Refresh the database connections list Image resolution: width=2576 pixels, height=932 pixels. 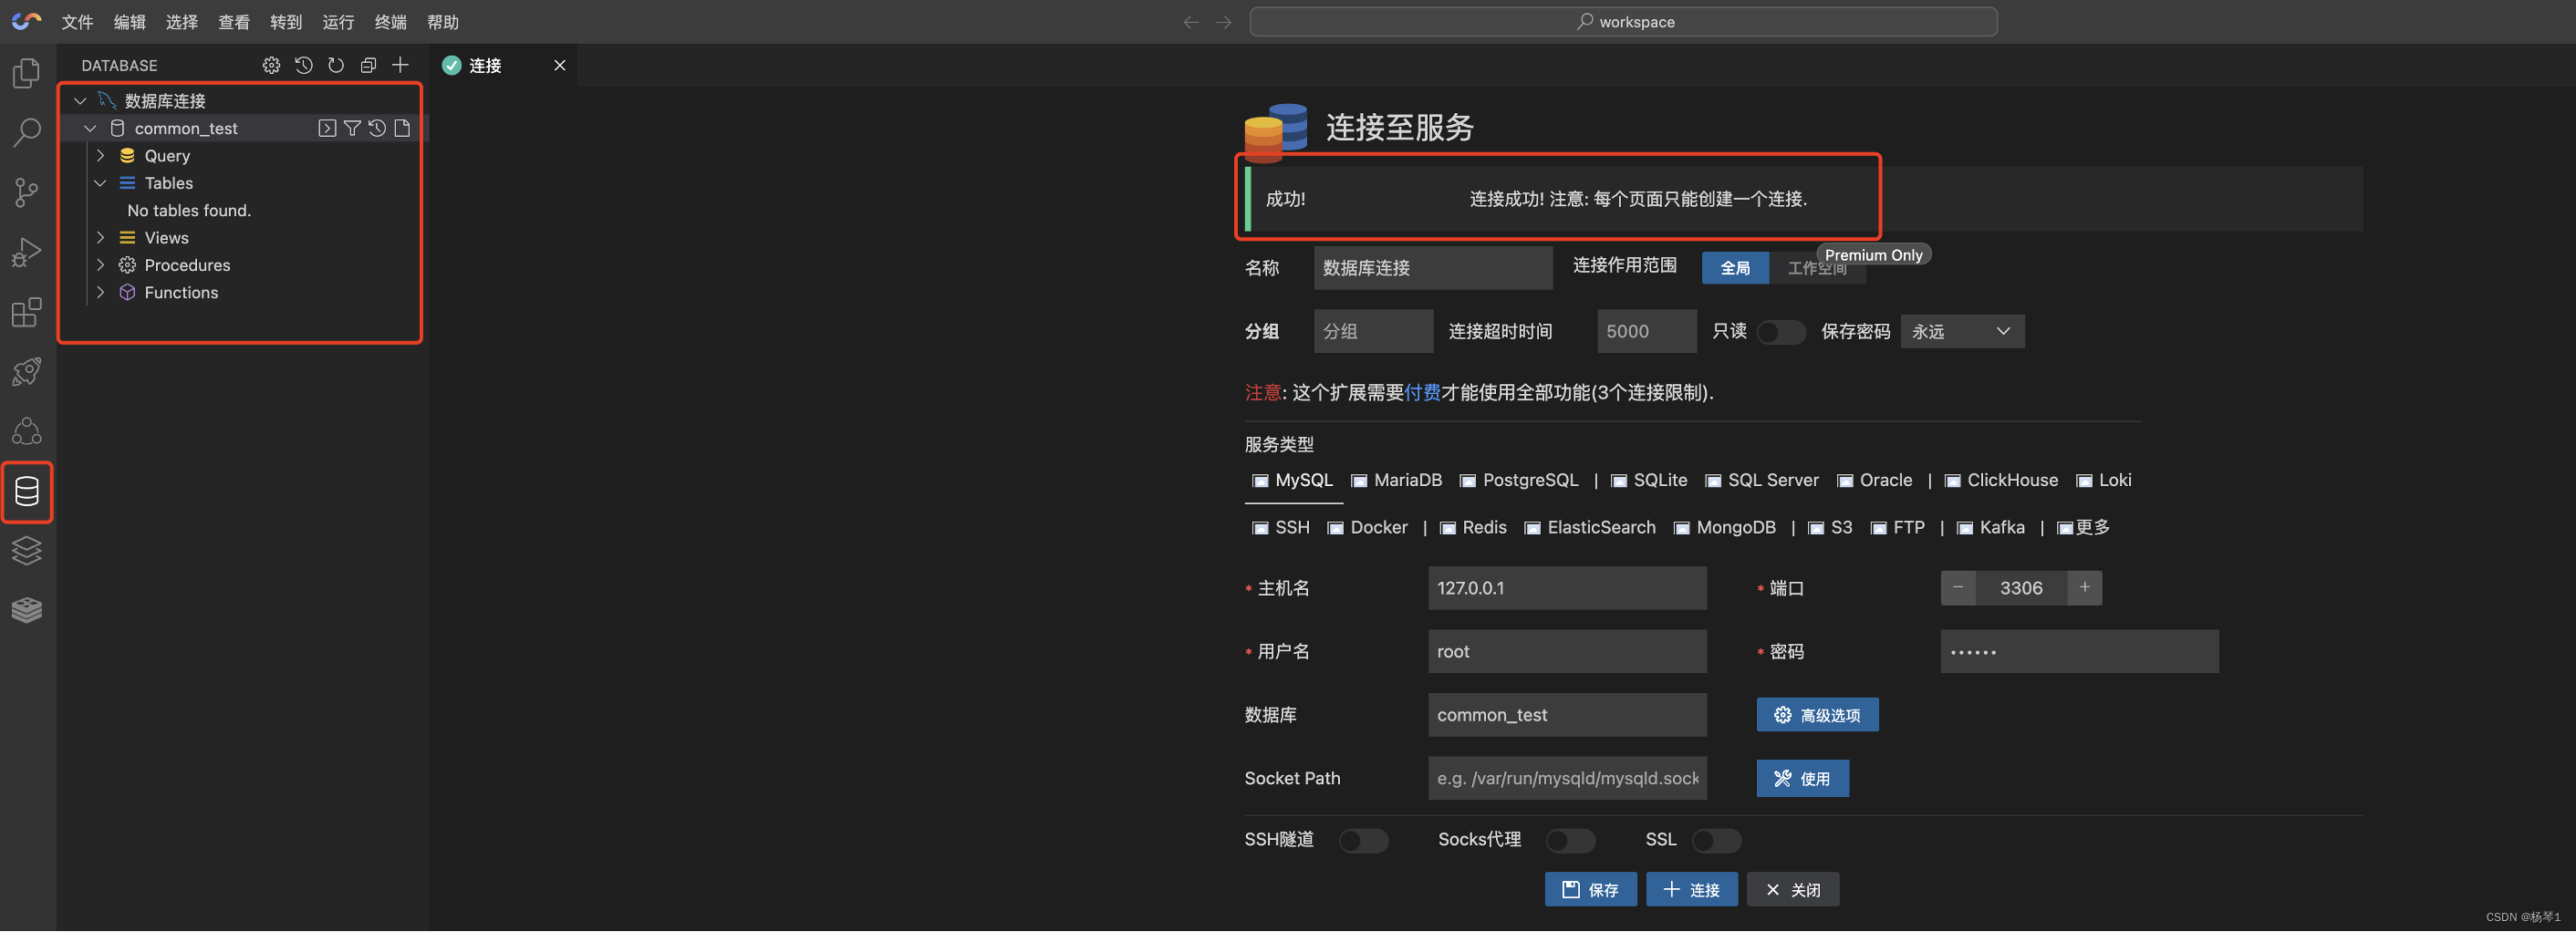tap(336, 65)
